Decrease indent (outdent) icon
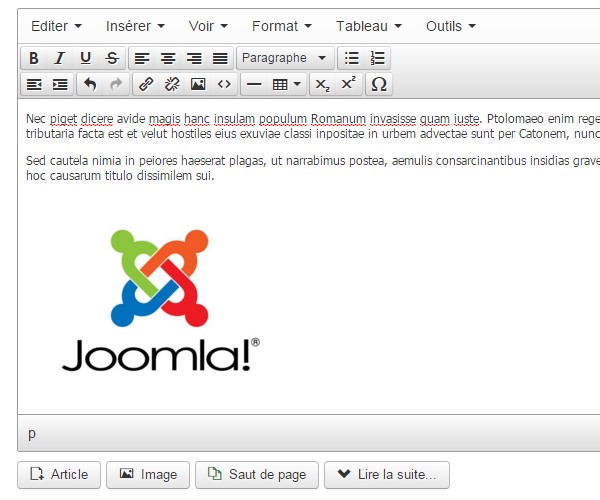The width and height of the screenshot is (600, 500). pos(34,84)
